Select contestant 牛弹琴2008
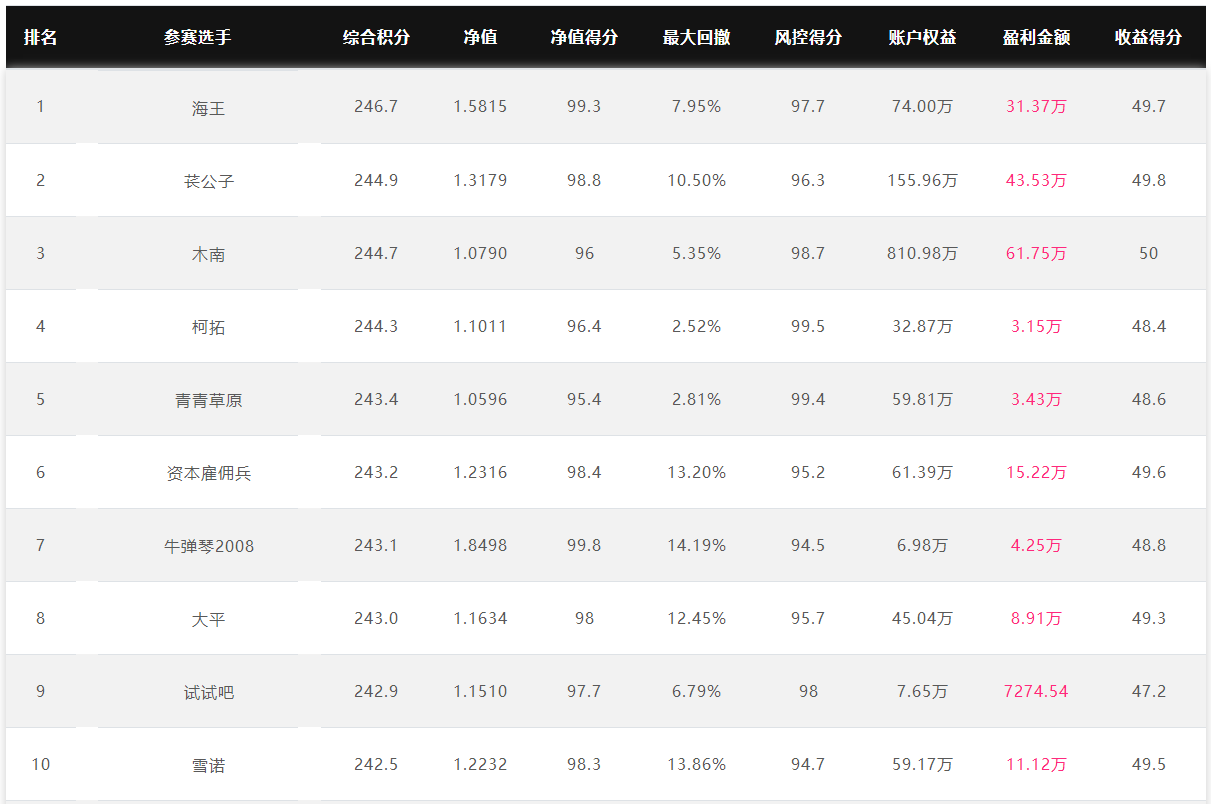The width and height of the screenshot is (1211, 804). click(209, 546)
